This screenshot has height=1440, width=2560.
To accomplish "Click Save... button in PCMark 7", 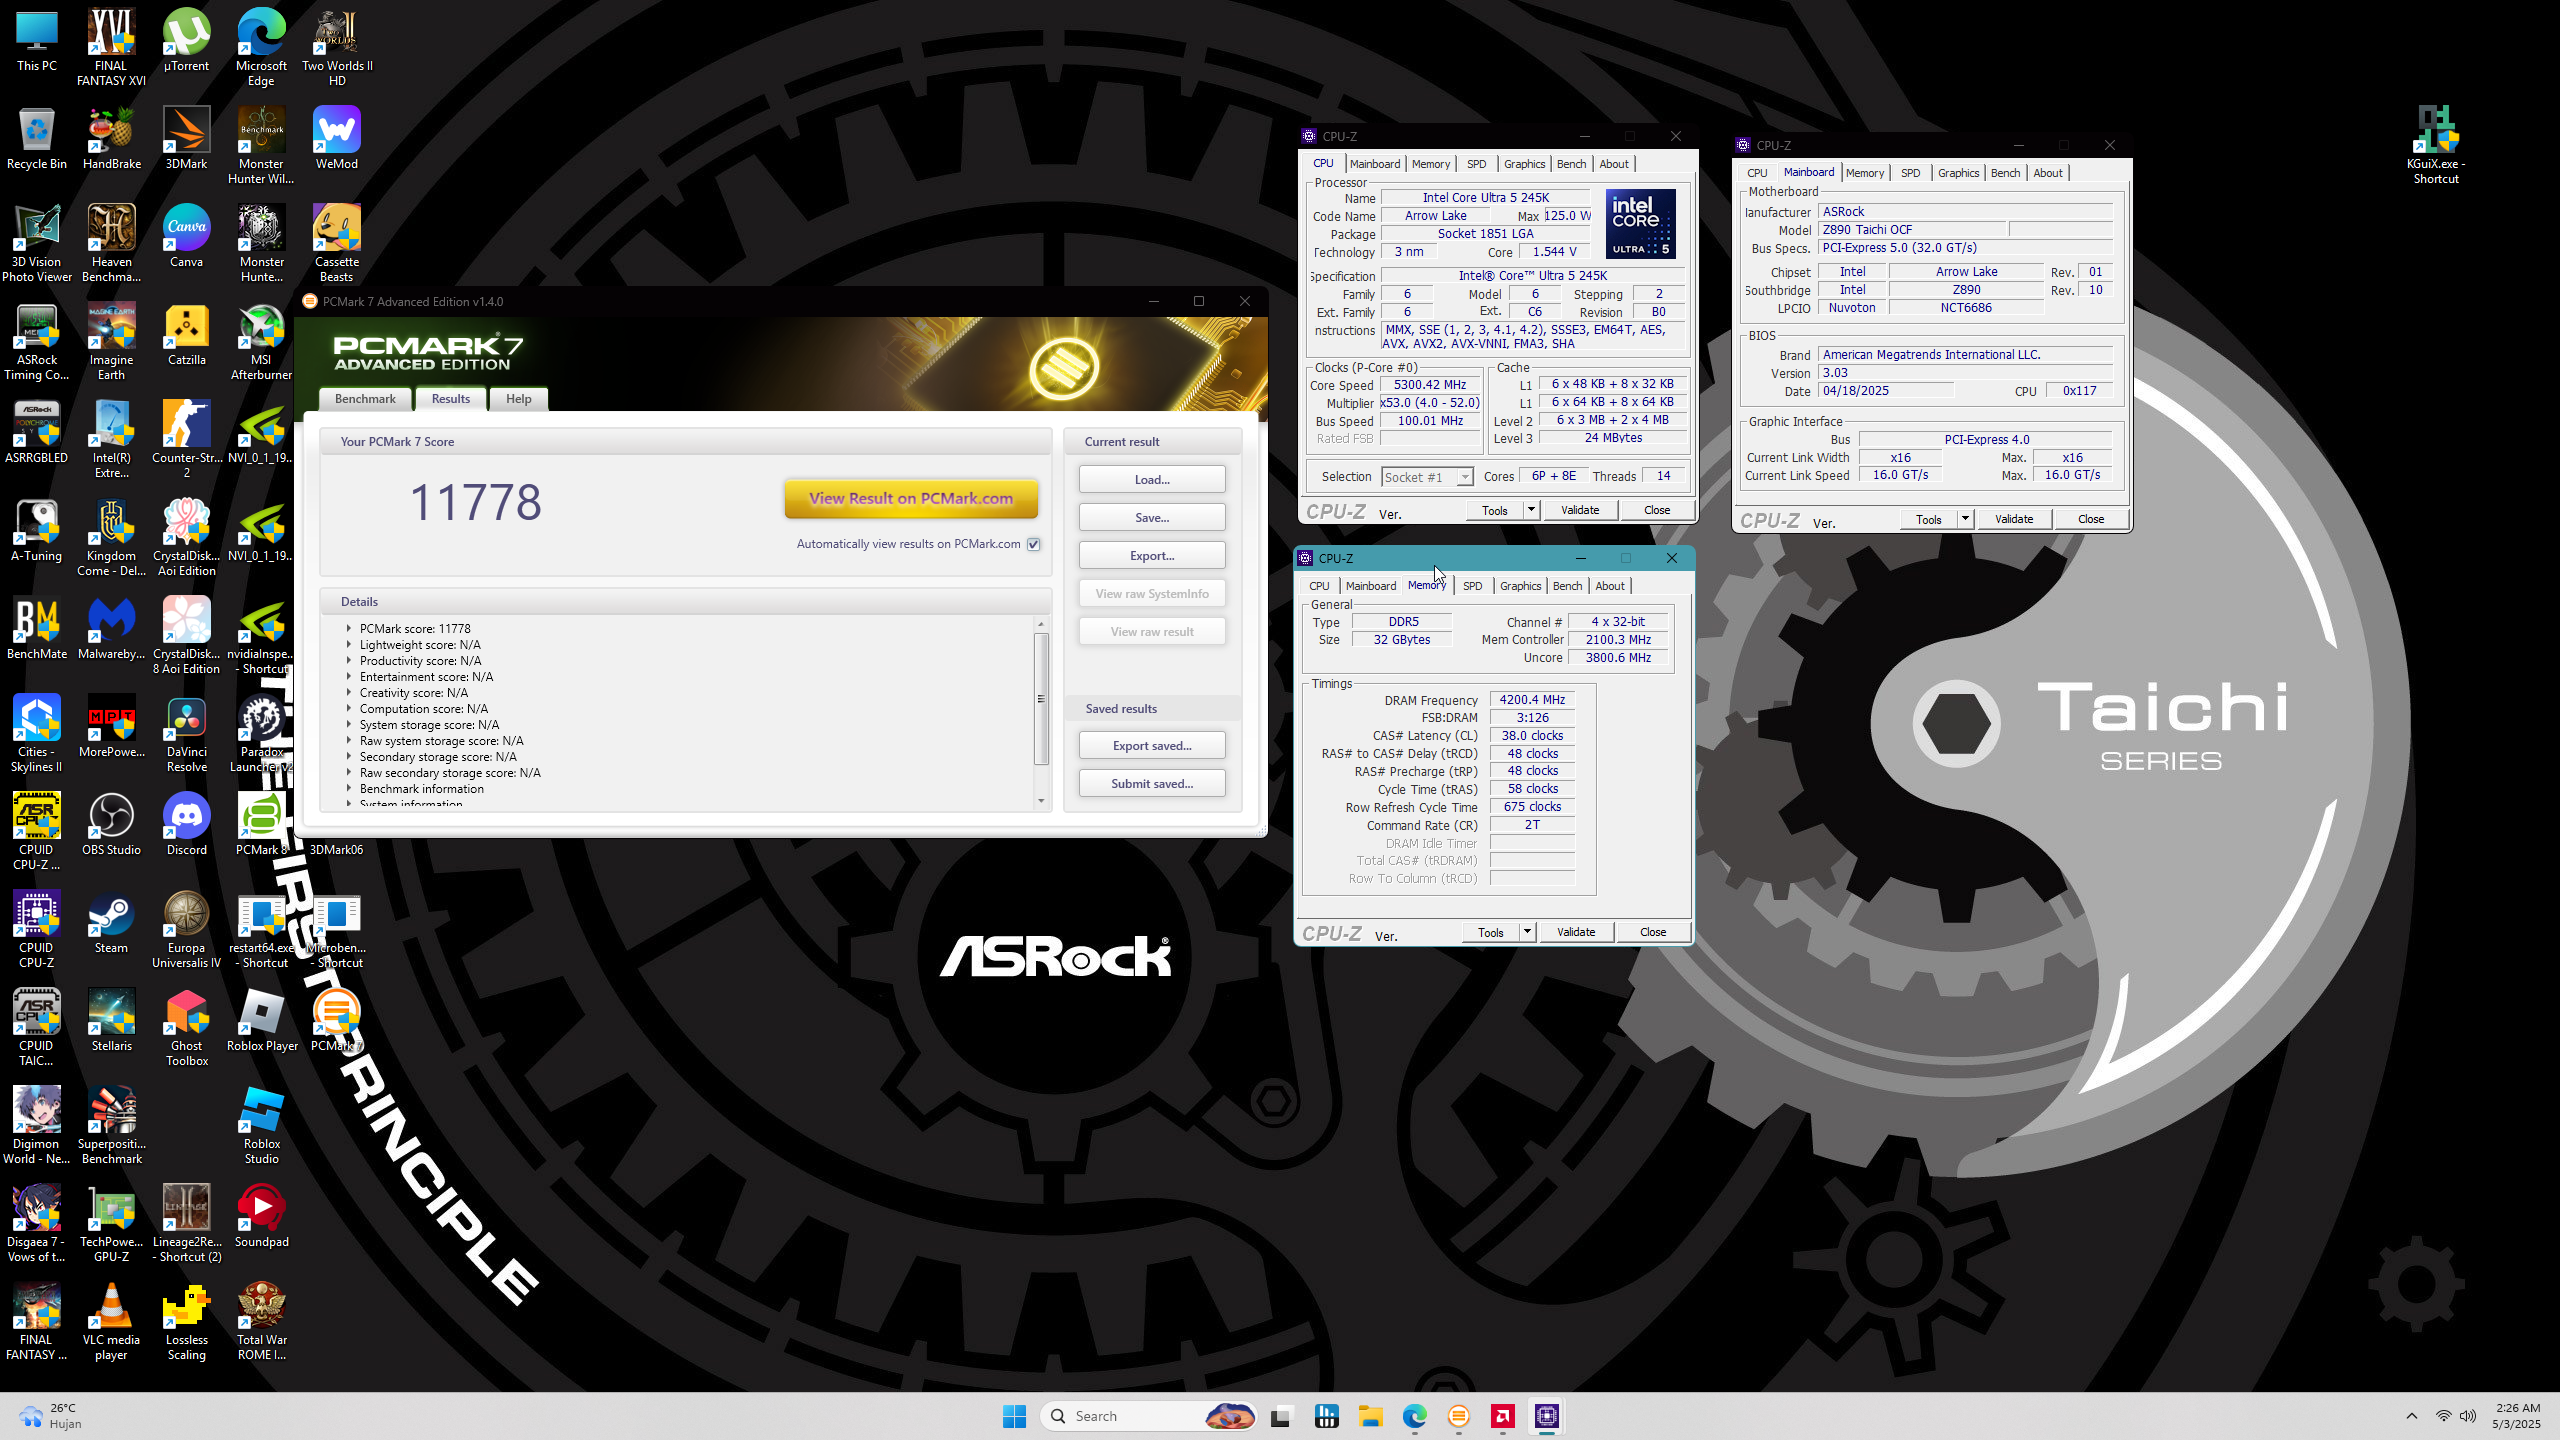I will 1152,518.
